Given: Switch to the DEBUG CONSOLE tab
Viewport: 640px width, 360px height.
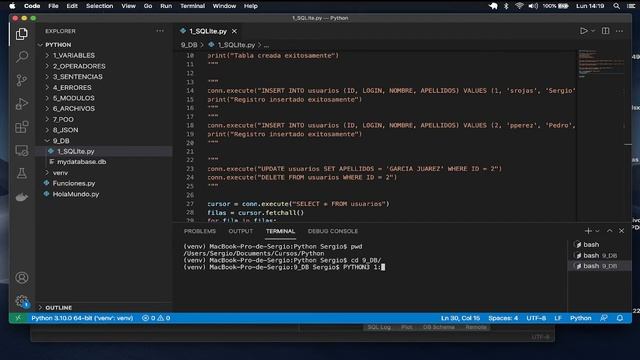Looking at the screenshot, I should (333, 231).
